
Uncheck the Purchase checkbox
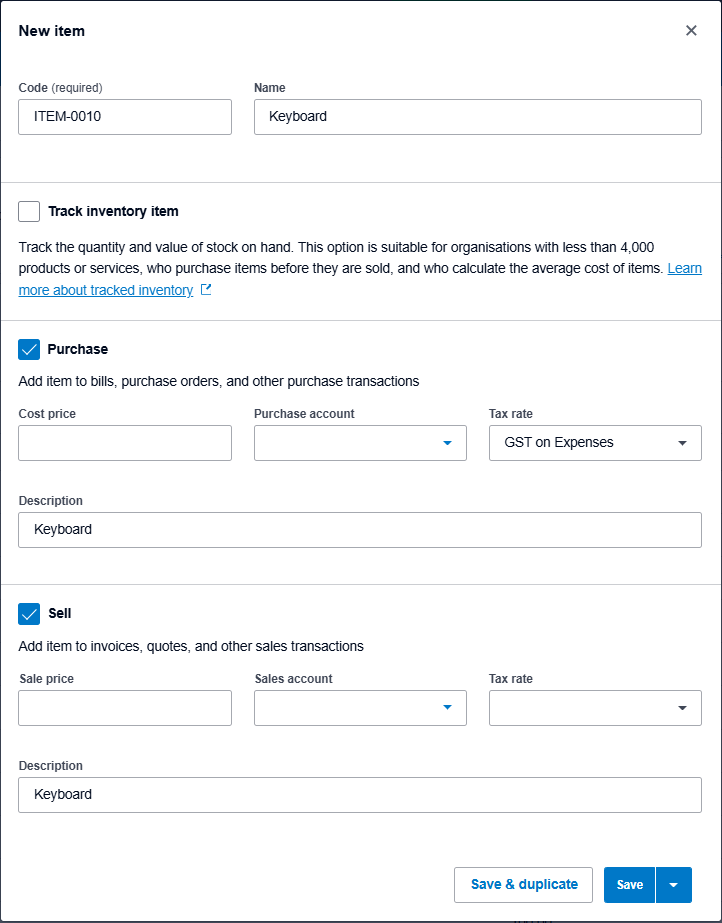[x=29, y=349]
